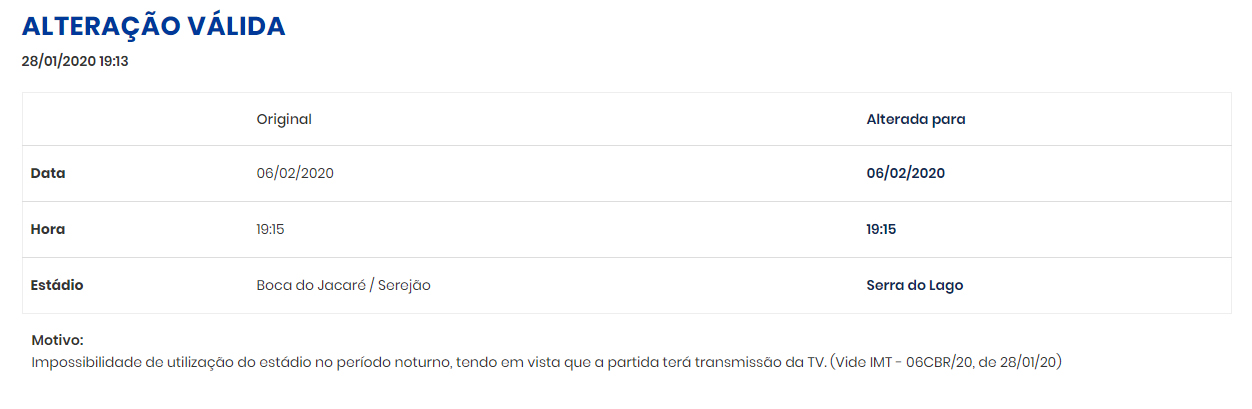Image resolution: width=1252 pixels, height=409 pixels.
Task: Click Boca do Jacaré / Serejão stadium
Action: (343, 285)
